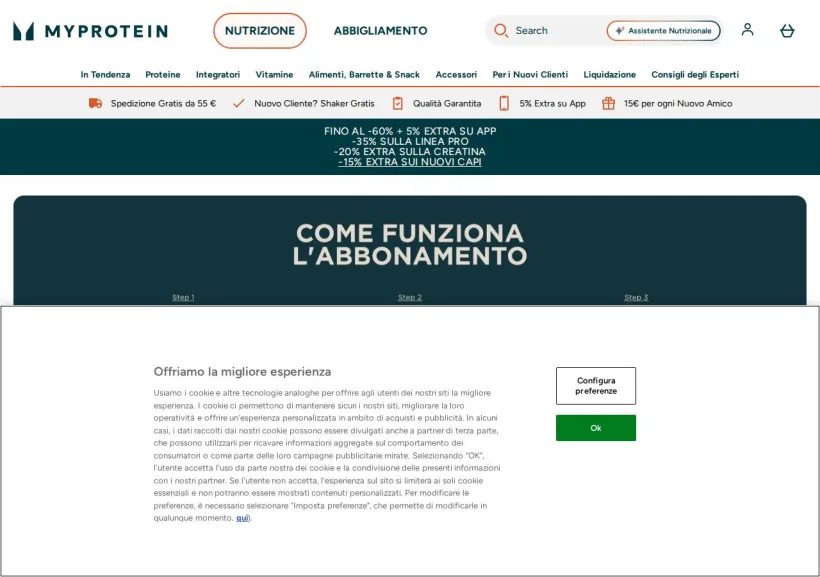
Task: Open the In Tendenza menu
Action: [105, 74]
